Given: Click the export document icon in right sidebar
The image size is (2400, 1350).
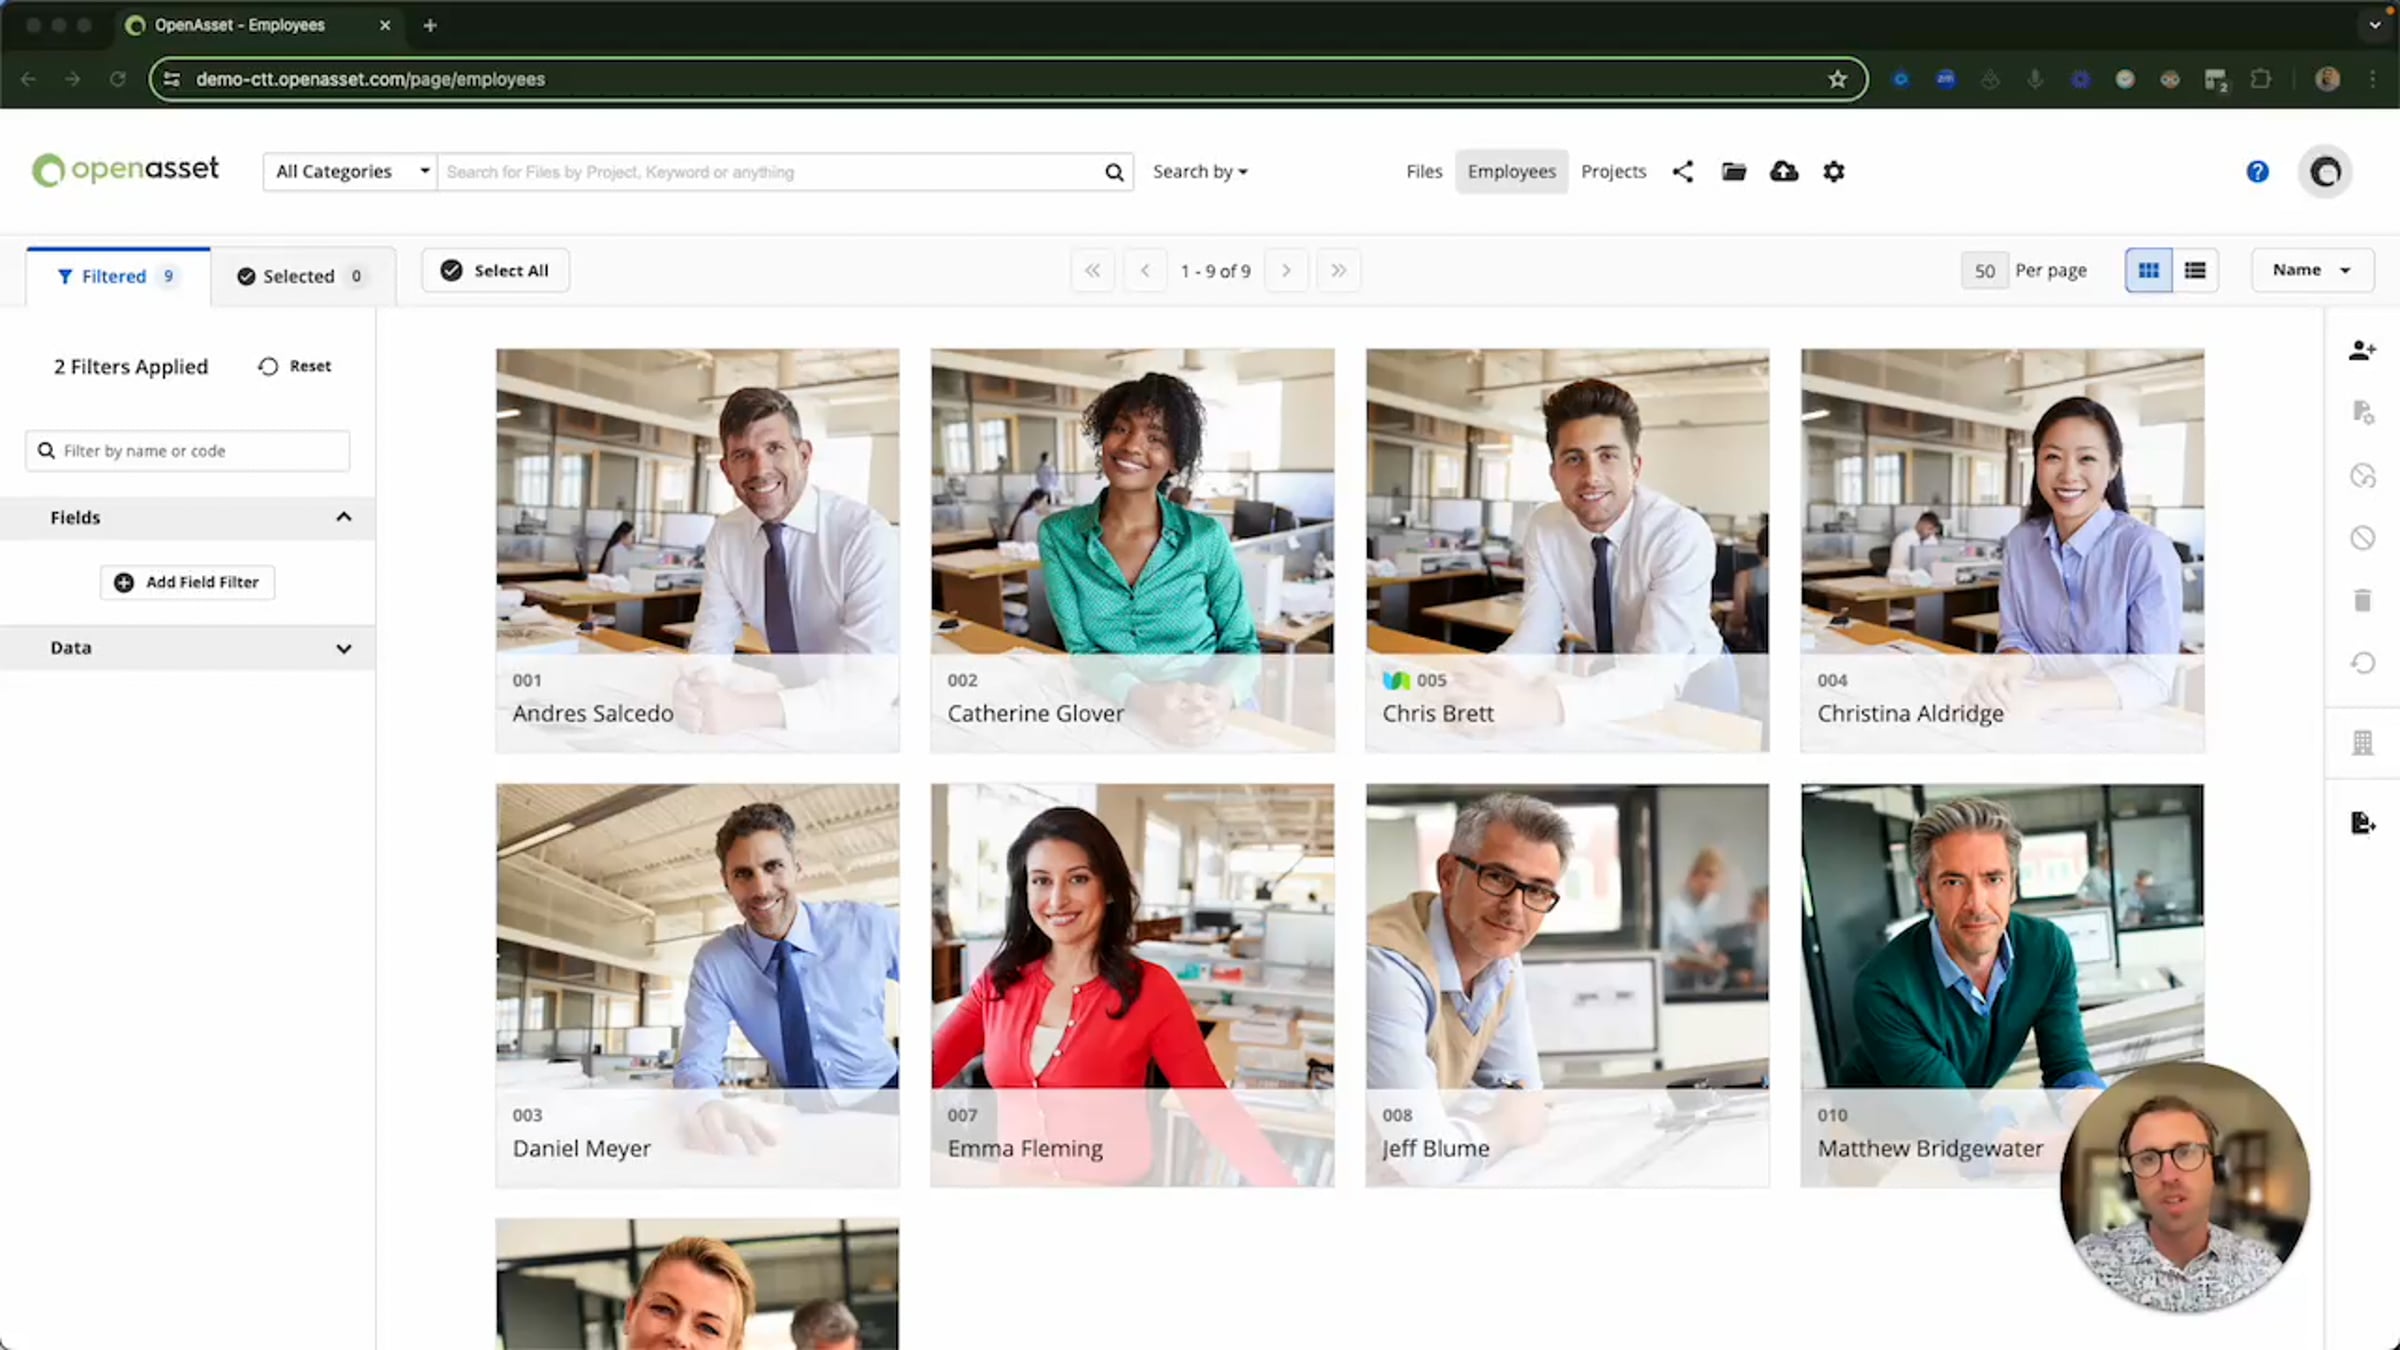Looking at the screenshot, I should click(2363, 823).
